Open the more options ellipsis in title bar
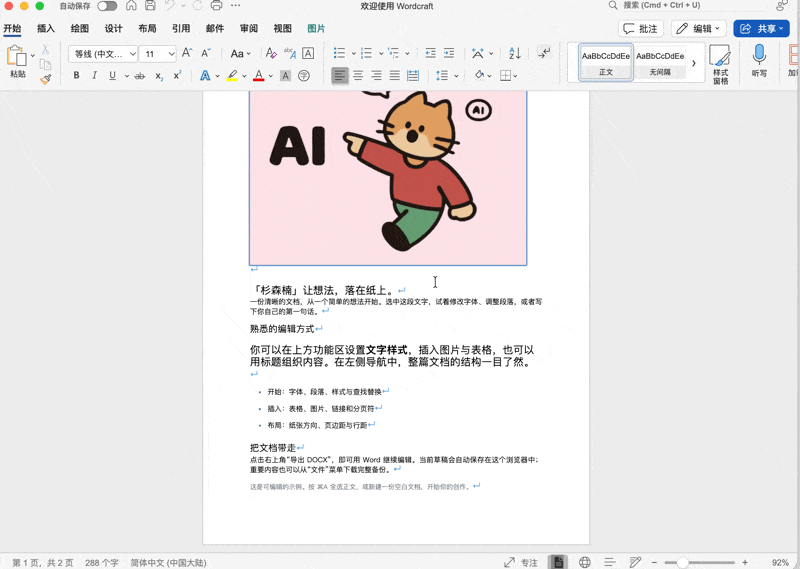This screenshot has width=800, height=569. 235,6
